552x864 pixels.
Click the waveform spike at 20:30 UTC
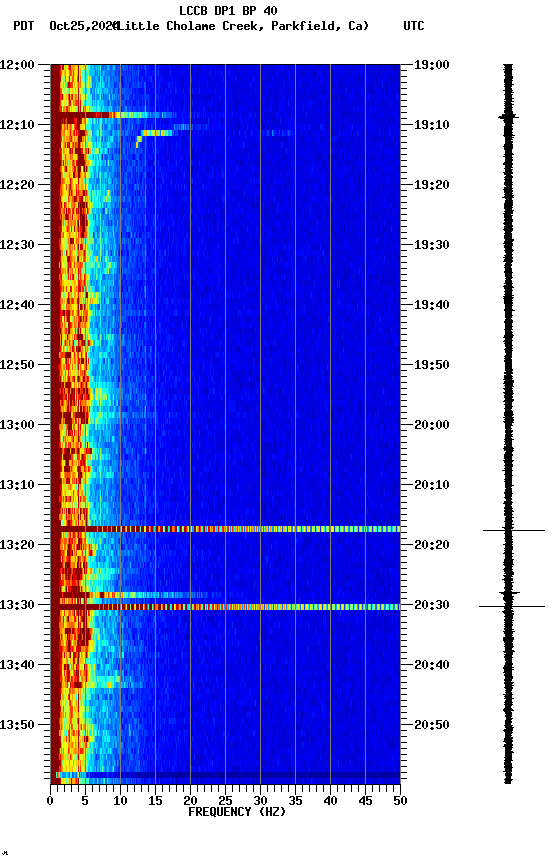coord(512,606)
